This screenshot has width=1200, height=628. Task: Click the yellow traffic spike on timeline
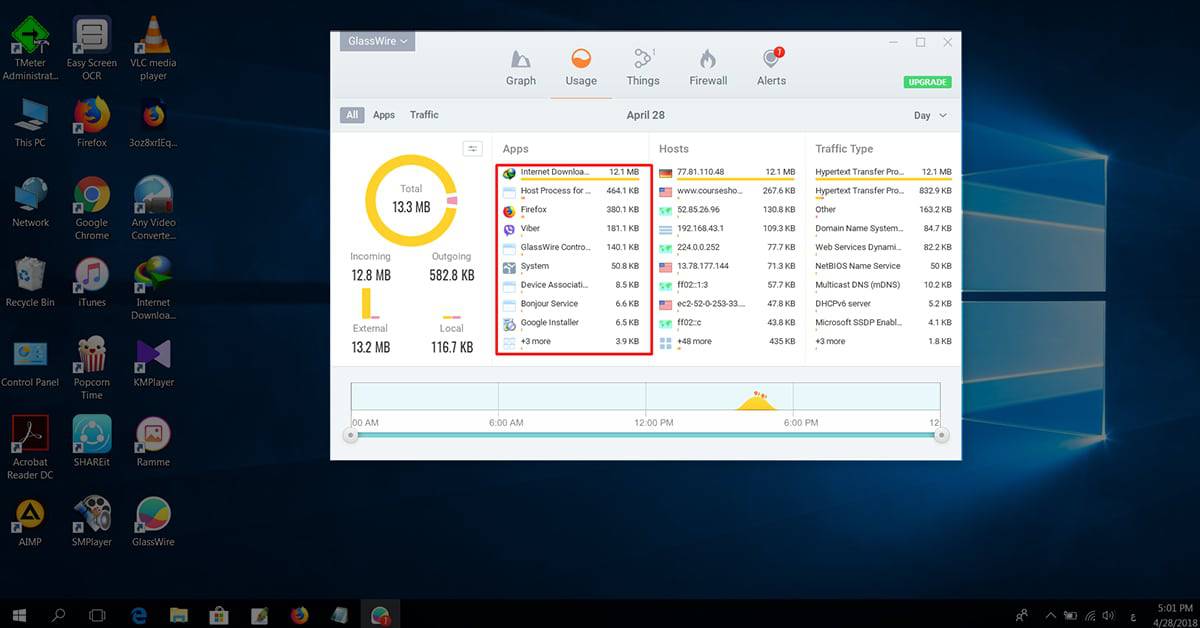[x=757, y=402]
